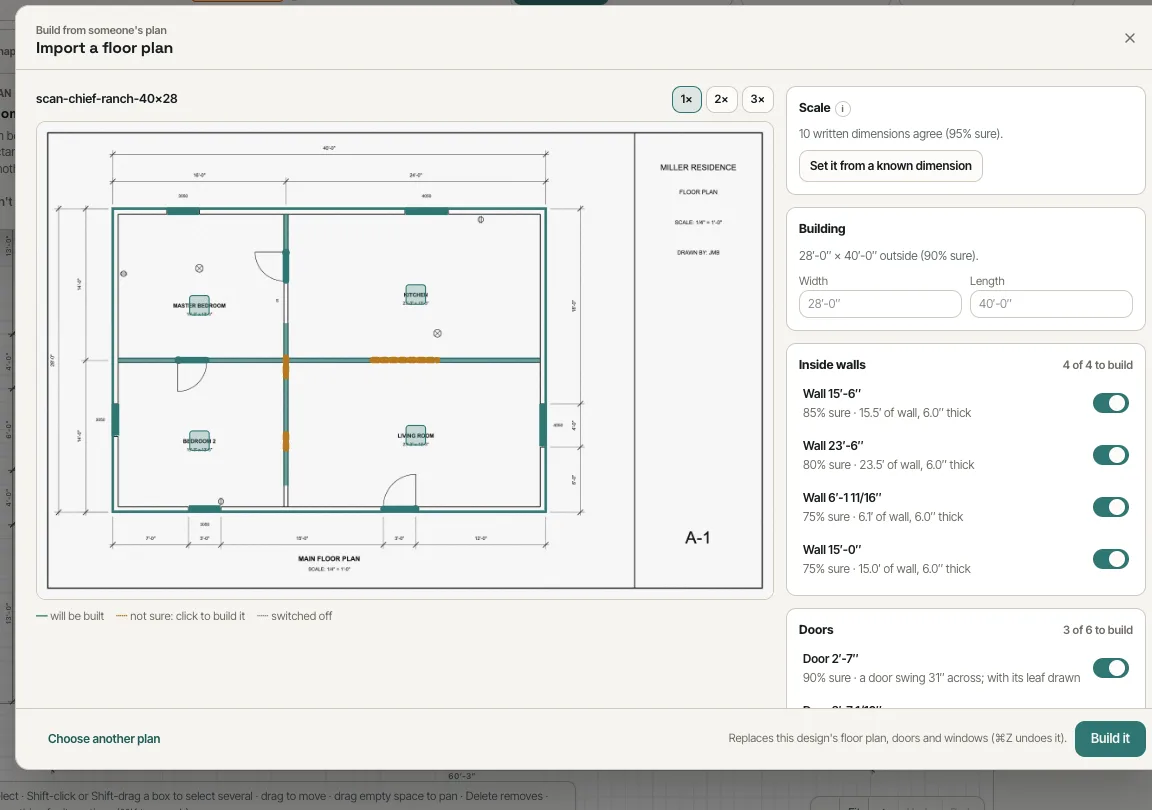Screen dimensions: 1152x810
Task: Set preview zoom to 2×
Action: coord(721,99)
